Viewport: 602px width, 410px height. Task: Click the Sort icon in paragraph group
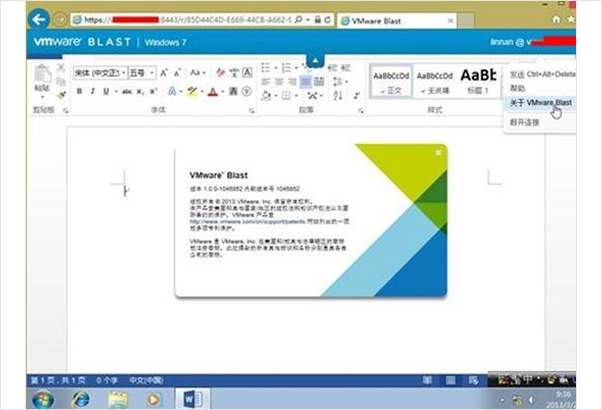[338, 95]
